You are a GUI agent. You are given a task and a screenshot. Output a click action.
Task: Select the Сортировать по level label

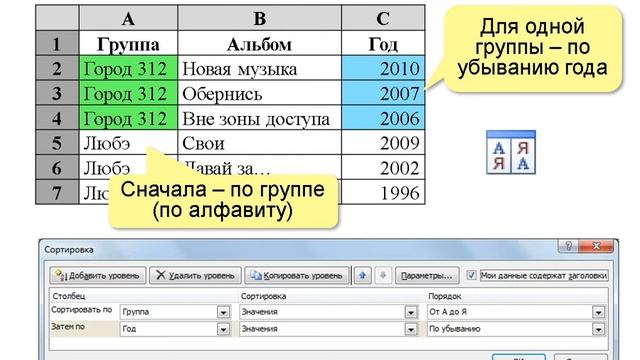click(x=82, y=310)
